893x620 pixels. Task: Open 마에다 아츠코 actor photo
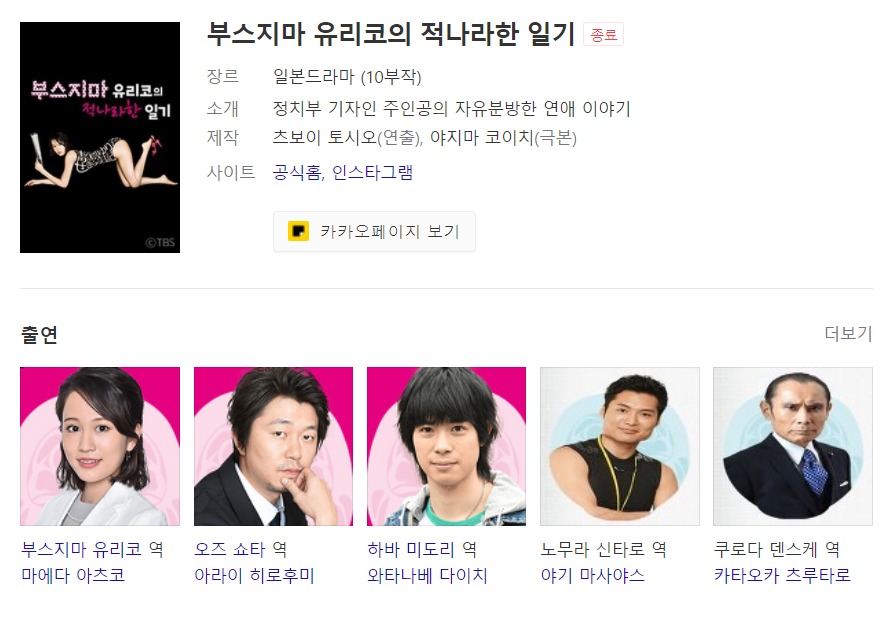tap(100, 446)
